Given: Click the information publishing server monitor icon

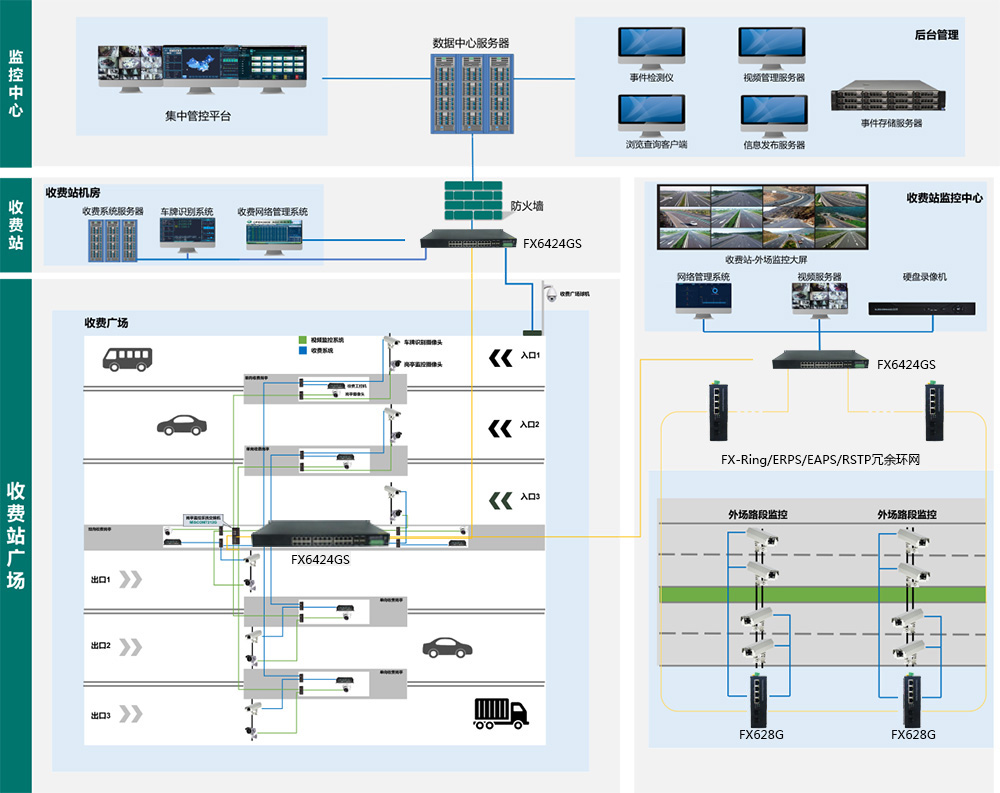Looking at the screenshot, I should [x=773, y=115].
